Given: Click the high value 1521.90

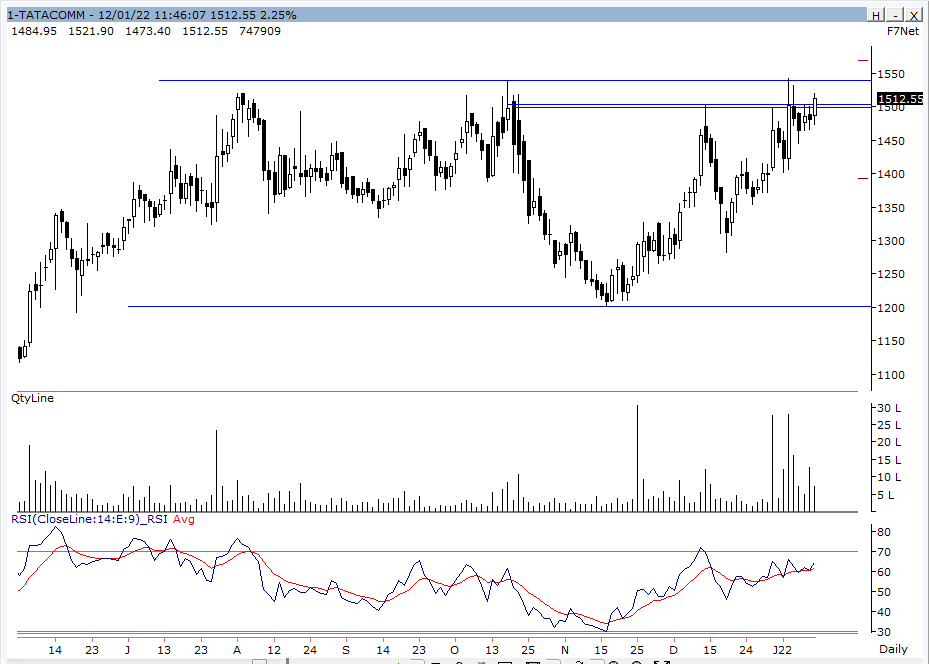Looking at the screenshot, I should [x=91, y=31].
